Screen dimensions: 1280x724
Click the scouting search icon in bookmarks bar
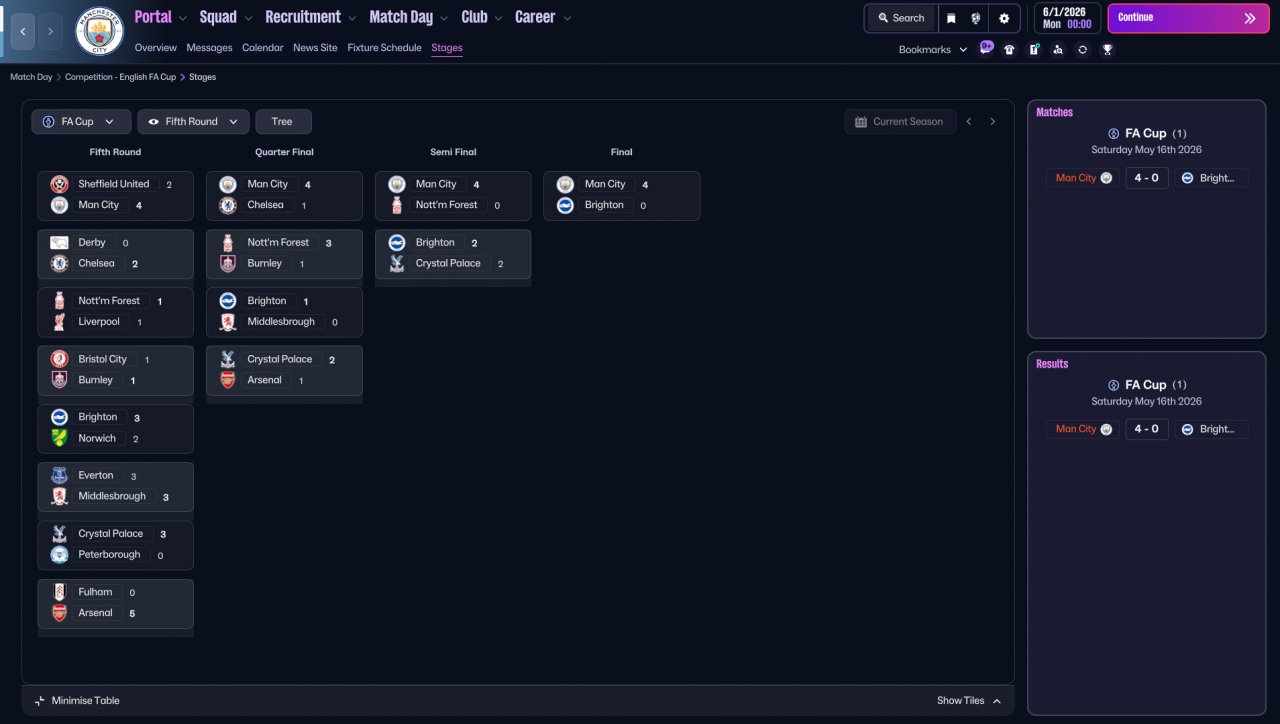[1058, 49]
